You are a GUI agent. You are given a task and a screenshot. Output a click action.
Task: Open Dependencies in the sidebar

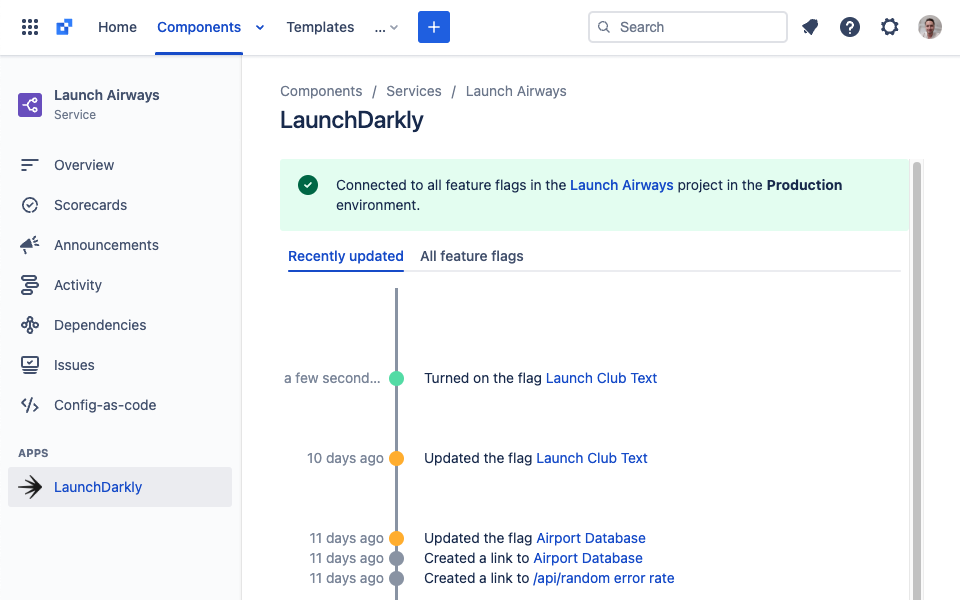click(x=100, y=325)
